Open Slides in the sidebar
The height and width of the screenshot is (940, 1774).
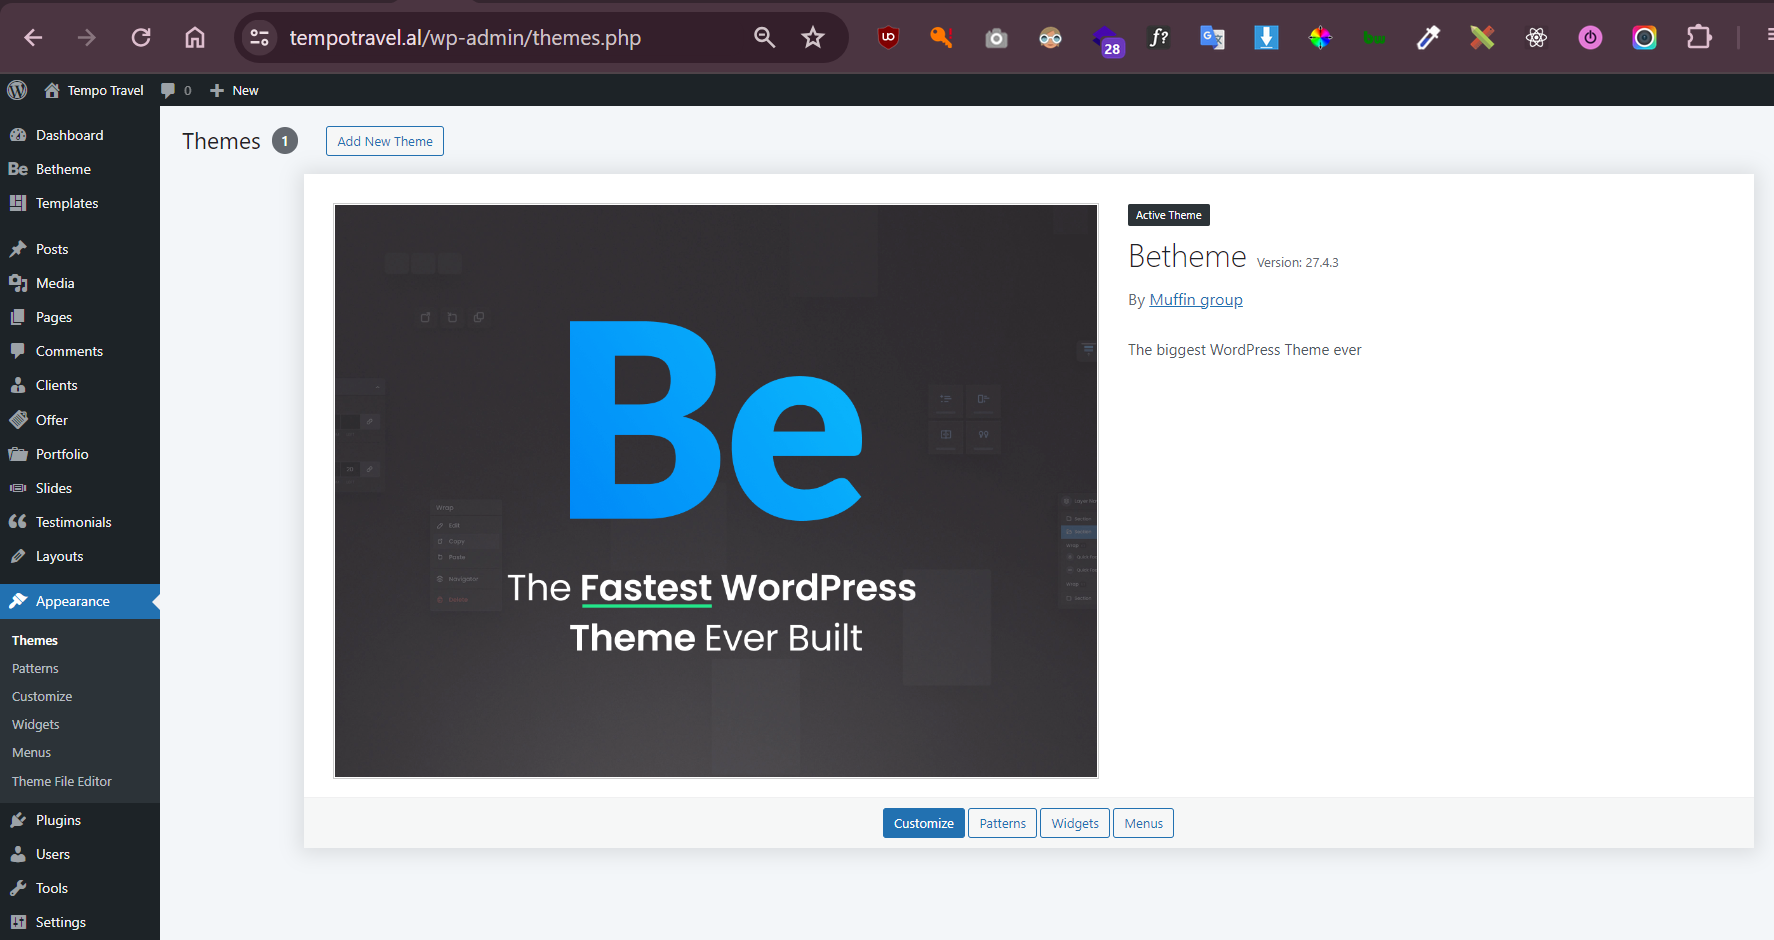coord(80,488)
